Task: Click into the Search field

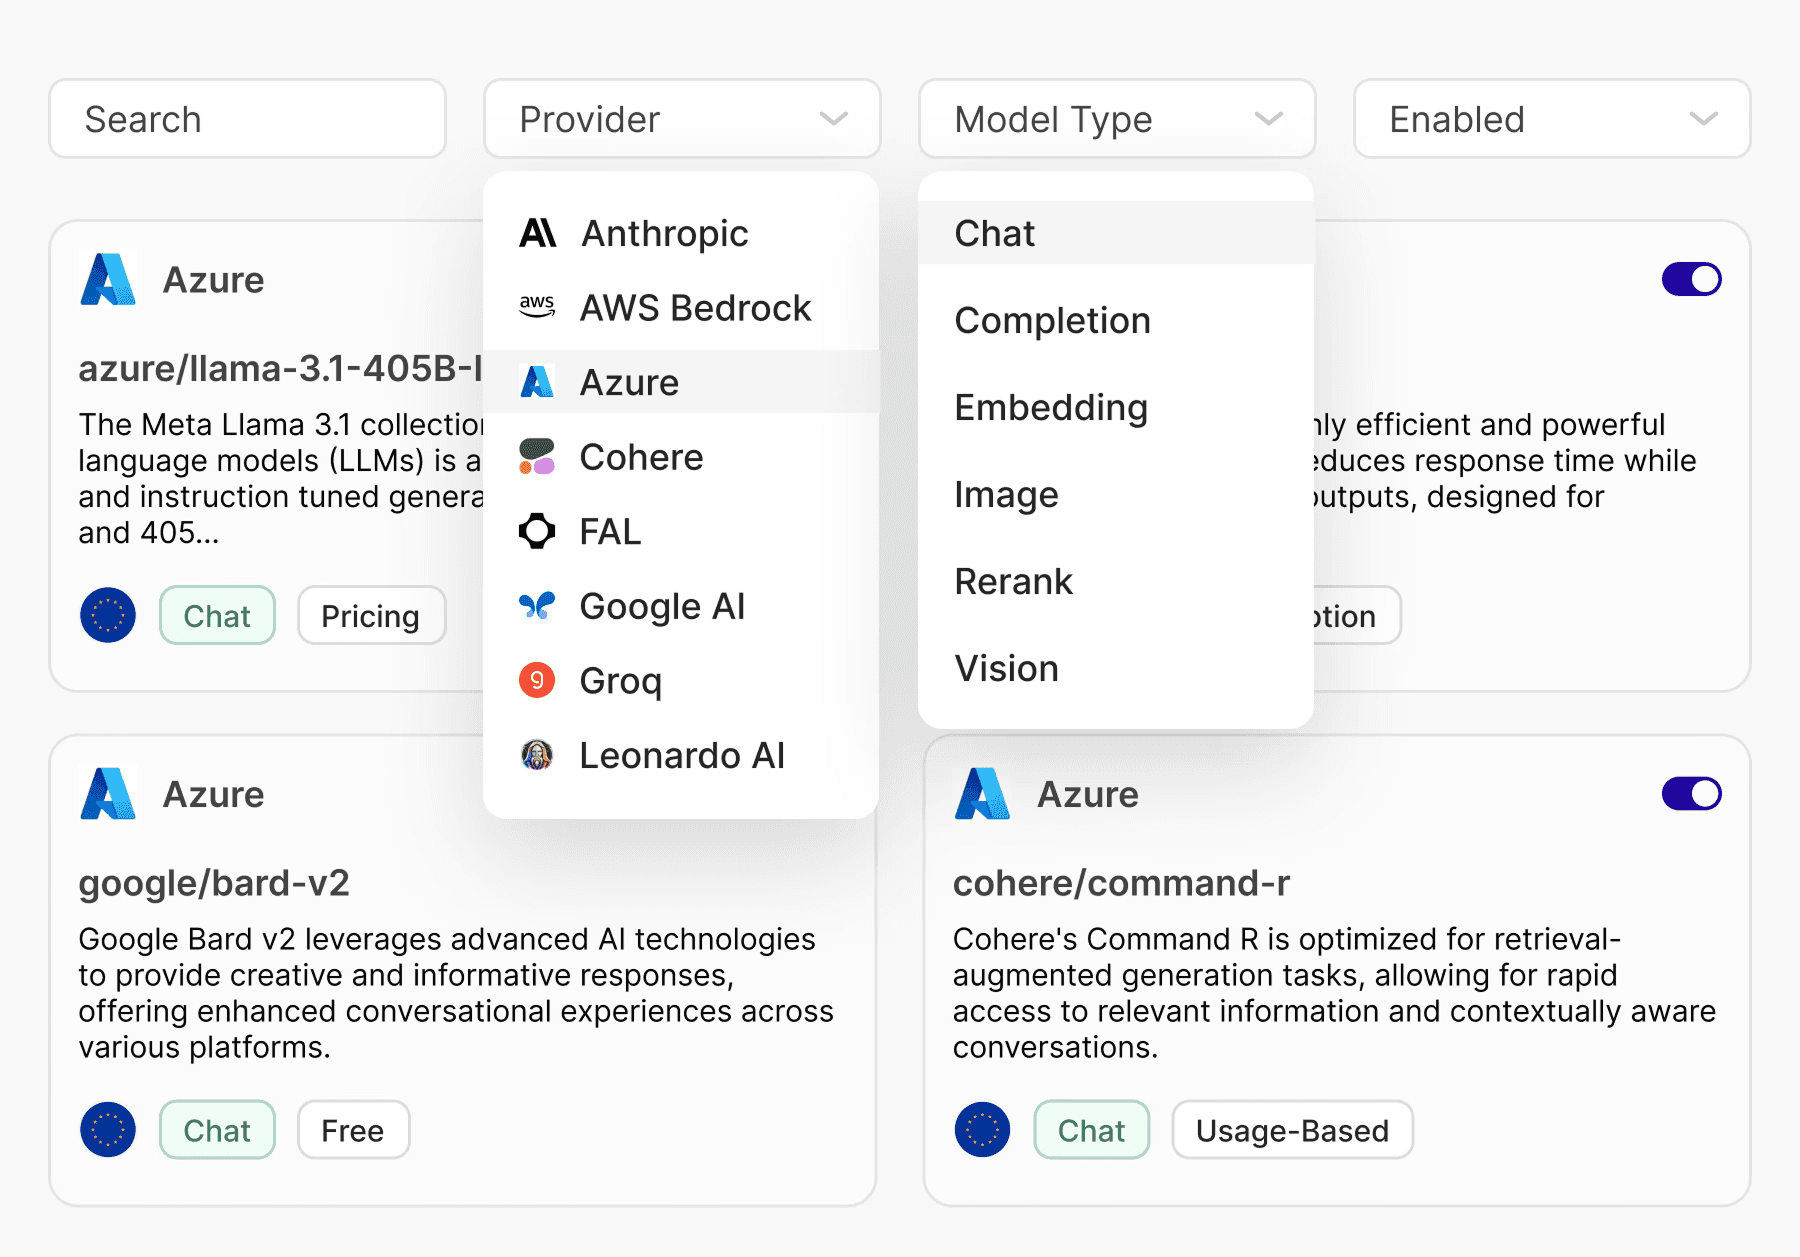Action: point(247,119)
